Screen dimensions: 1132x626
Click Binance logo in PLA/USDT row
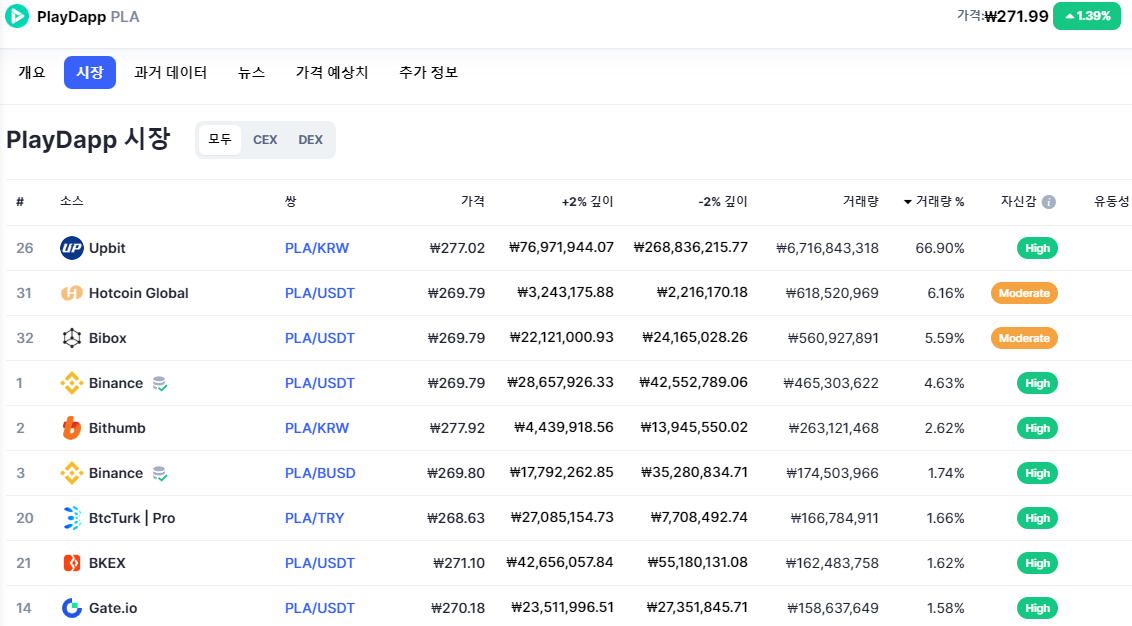(71, 383)
